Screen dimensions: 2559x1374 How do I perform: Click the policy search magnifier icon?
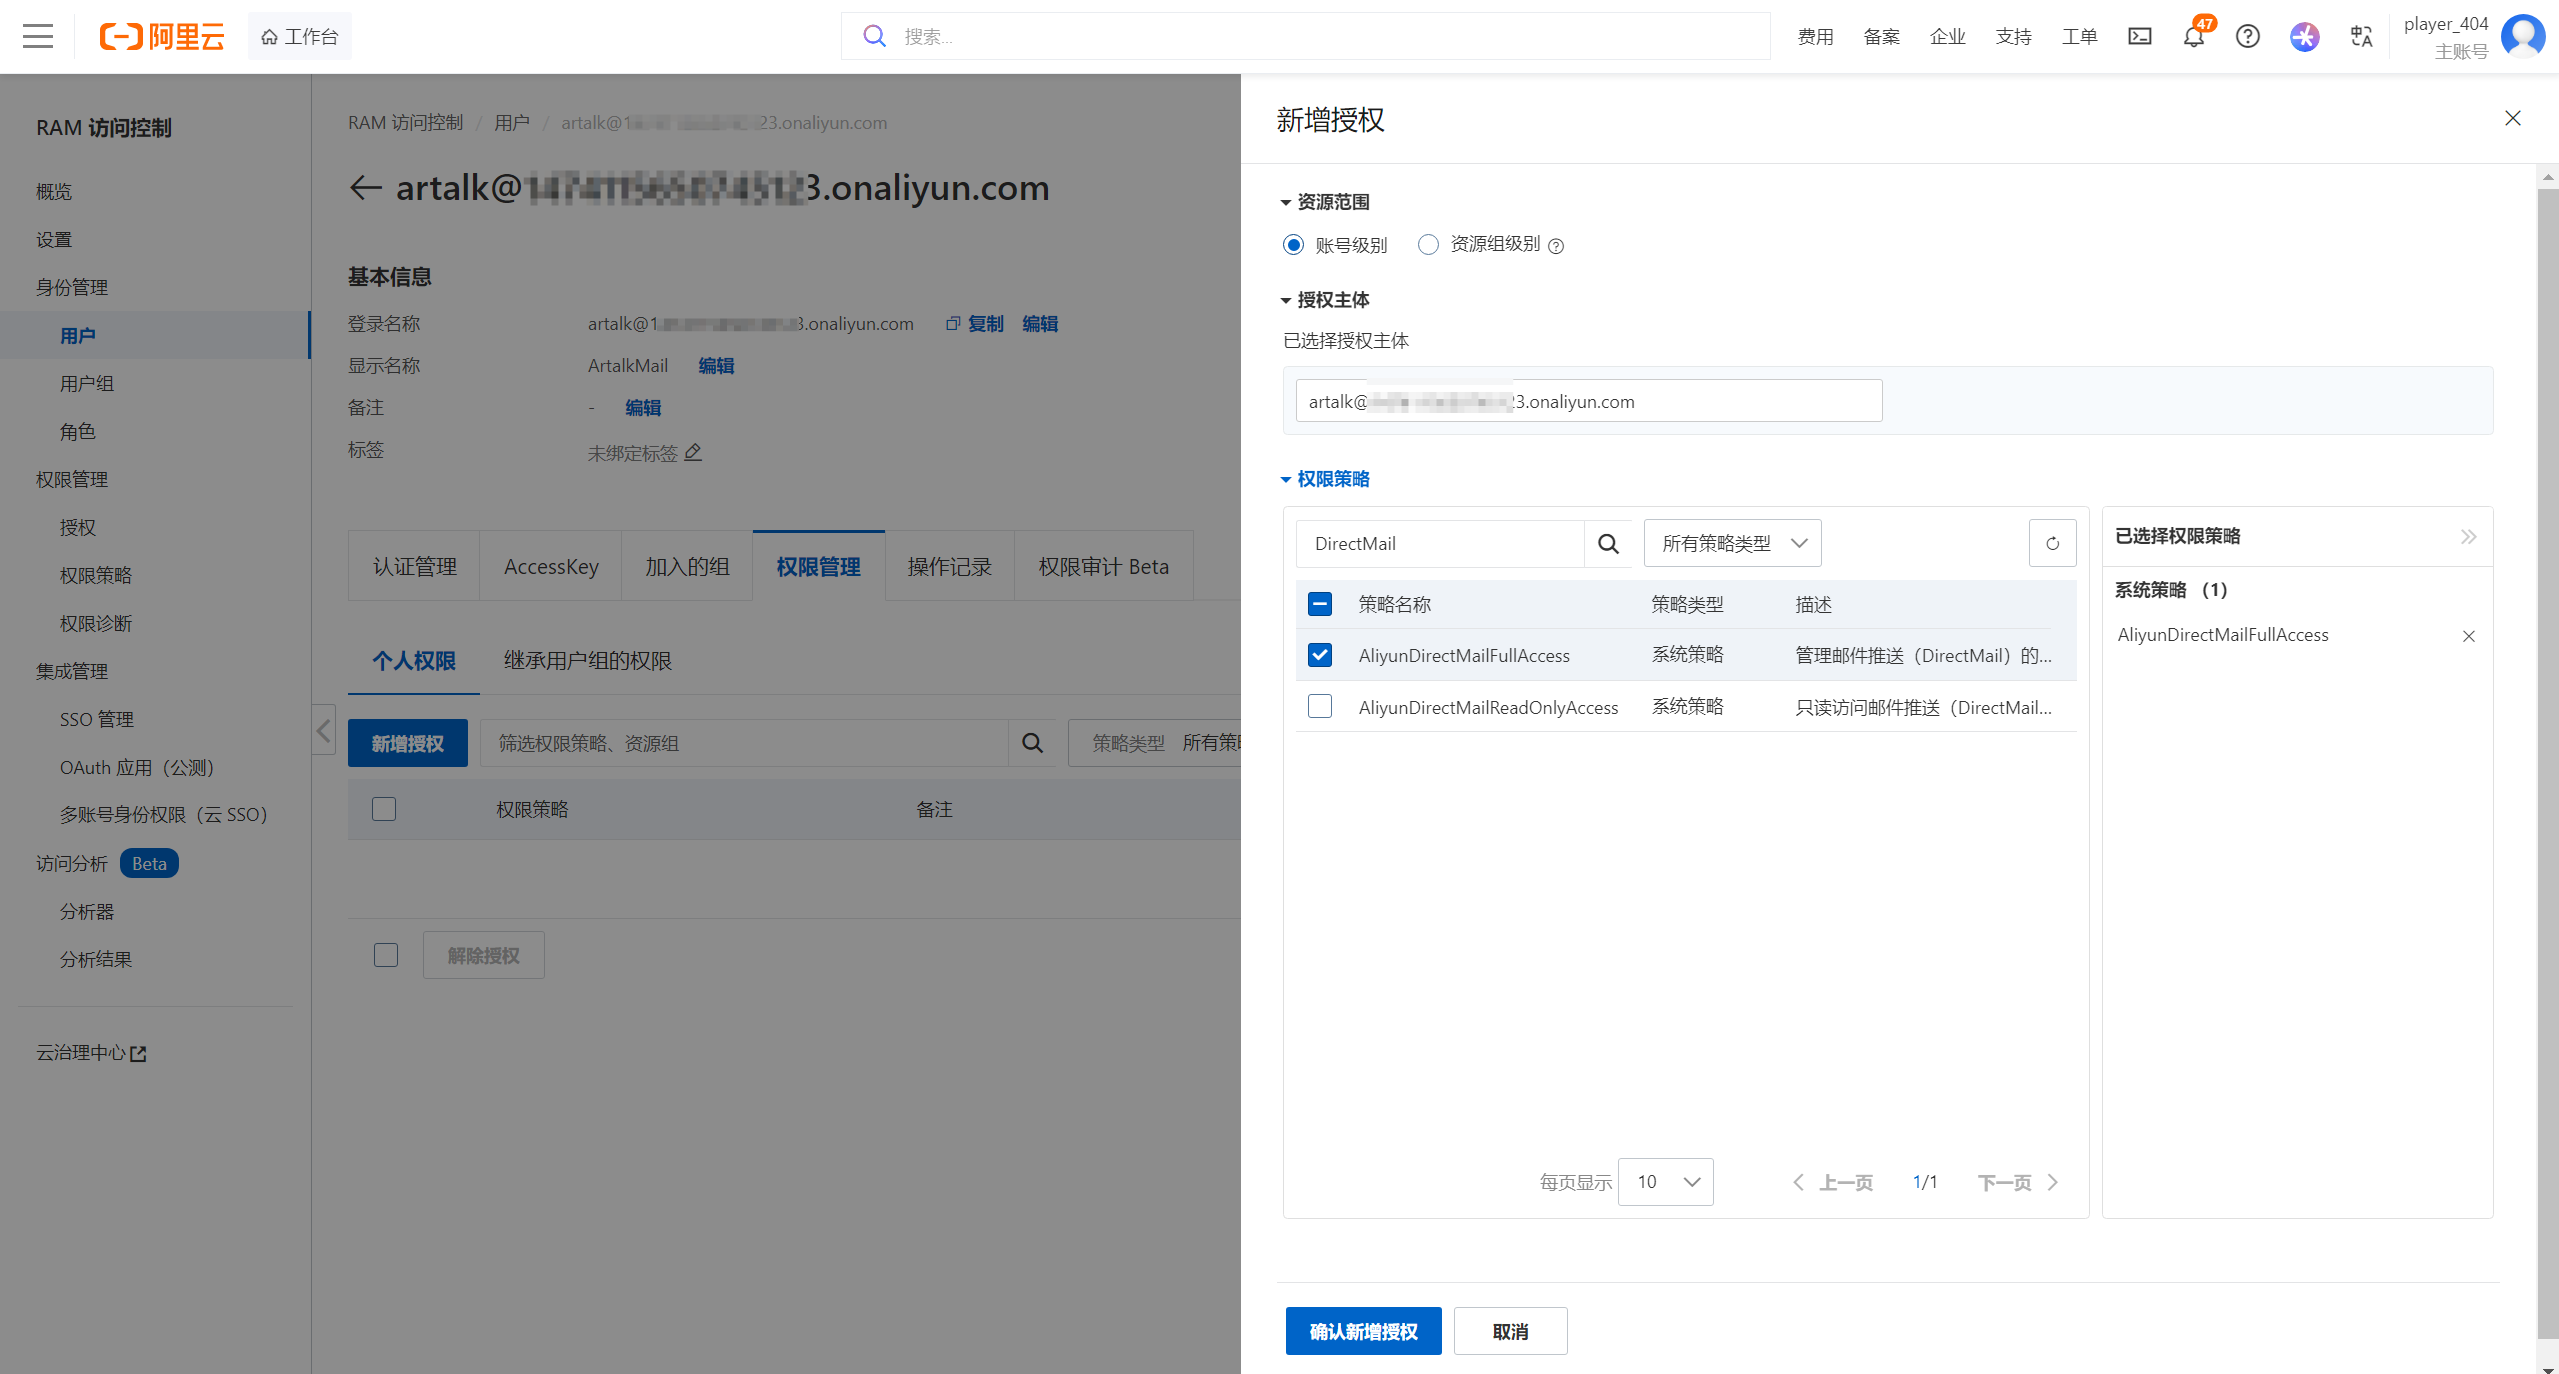point(1608,543)
